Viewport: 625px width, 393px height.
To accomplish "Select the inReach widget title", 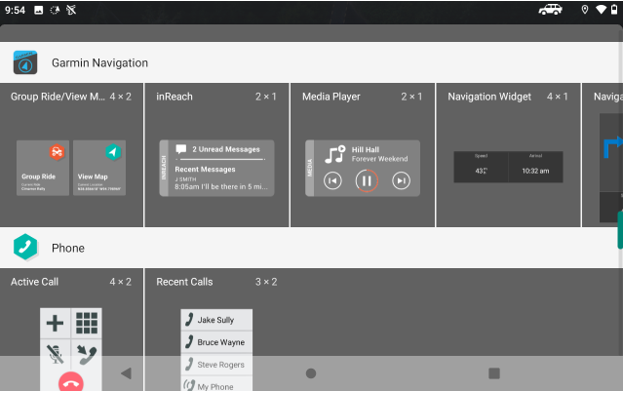I will [174, 97].
